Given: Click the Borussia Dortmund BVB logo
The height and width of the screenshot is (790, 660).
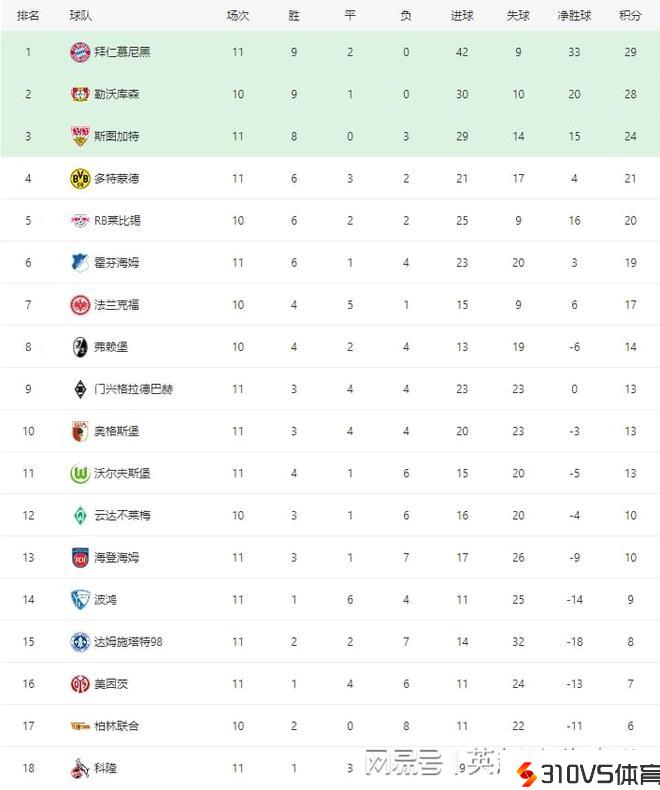Looking at the screenshot, I should tap(80, 178).
